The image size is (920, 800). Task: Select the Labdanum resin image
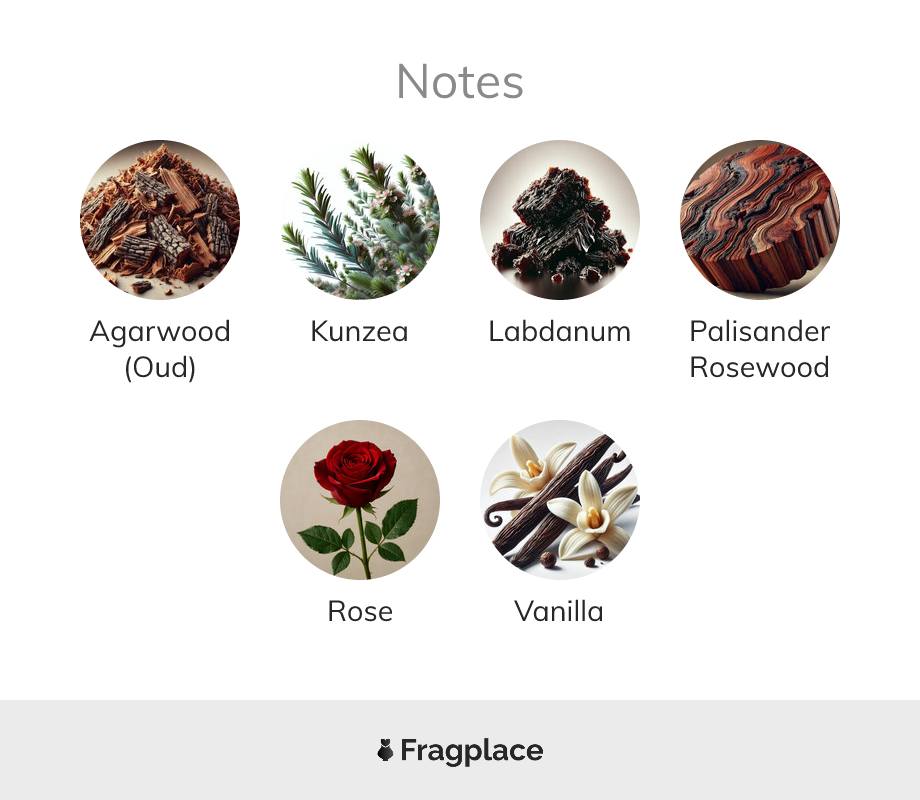[560, 220]
